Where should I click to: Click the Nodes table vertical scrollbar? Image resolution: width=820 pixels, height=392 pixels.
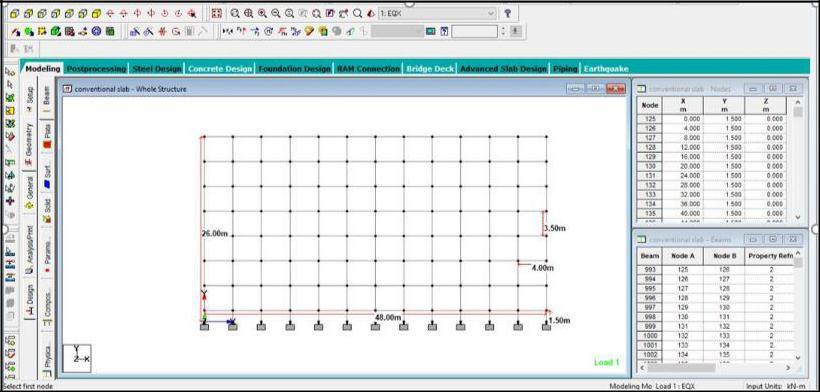[x=798, y=159]
